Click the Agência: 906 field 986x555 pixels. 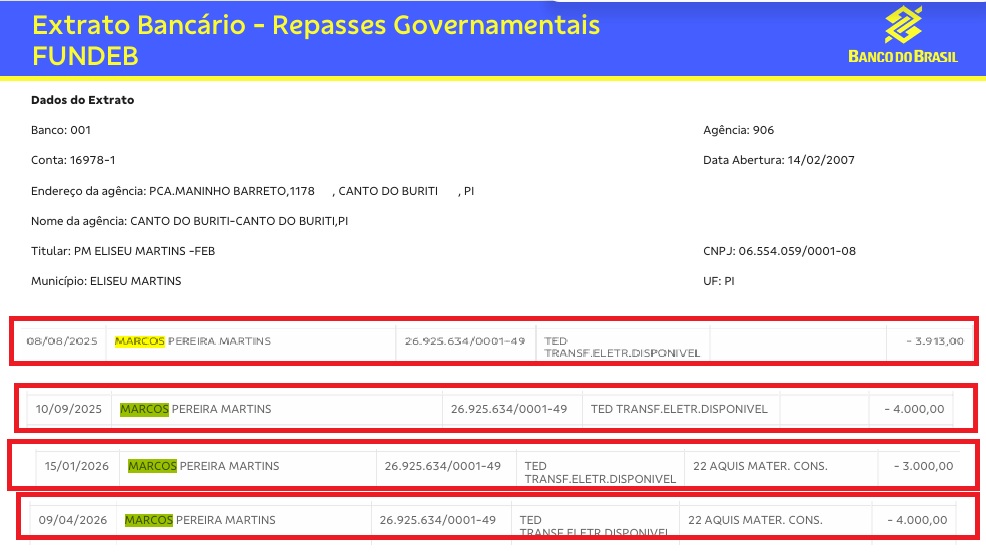(738, 130)
